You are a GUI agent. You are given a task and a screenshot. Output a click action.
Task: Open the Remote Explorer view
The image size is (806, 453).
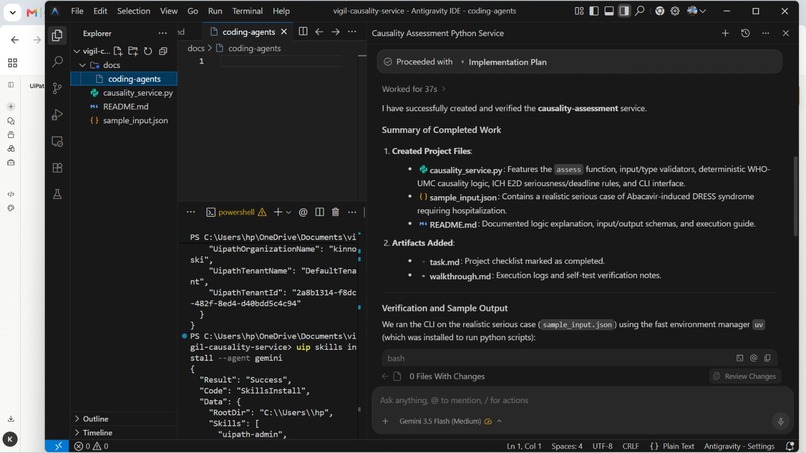click(57, 141)
